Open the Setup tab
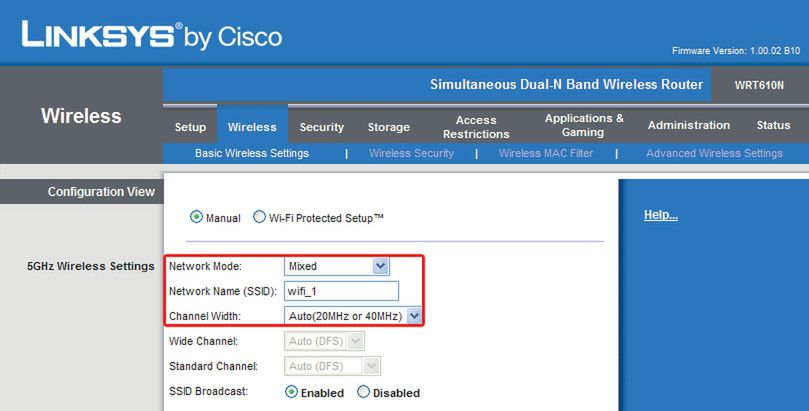The width and height of the screenshot is (809, 411). (190, 127)
